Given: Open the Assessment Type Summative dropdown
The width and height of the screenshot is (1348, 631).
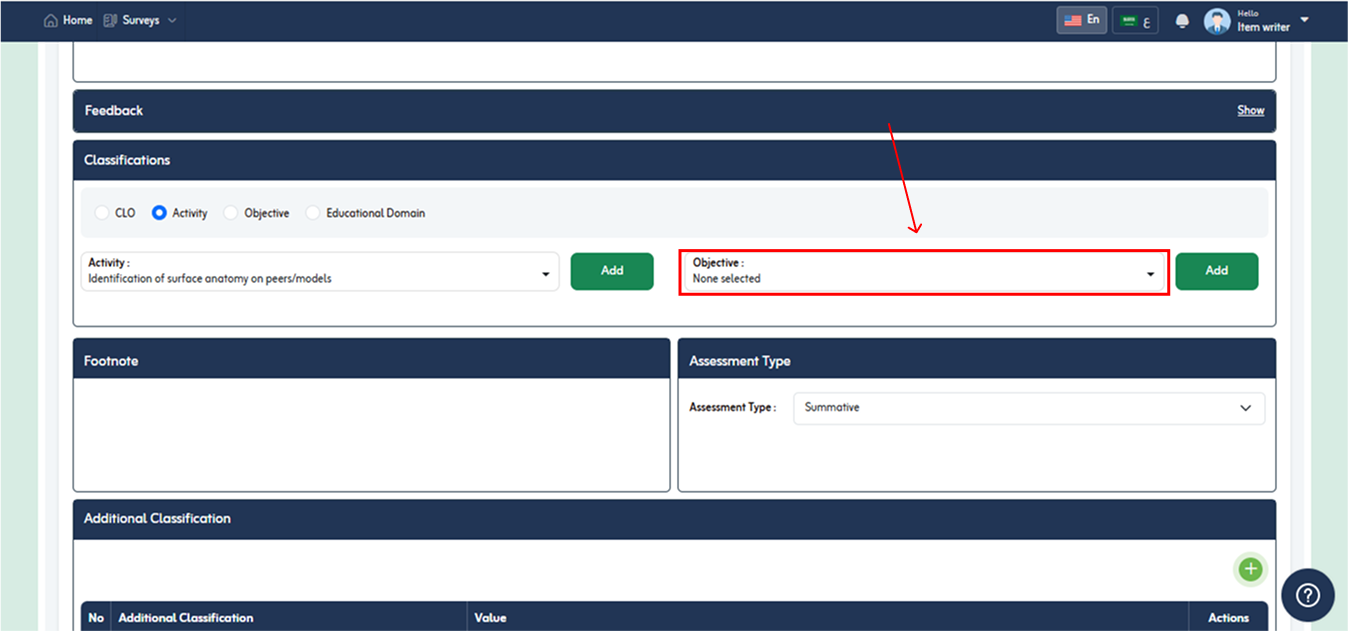Looking at the screenshot, I should [1029, 408].
